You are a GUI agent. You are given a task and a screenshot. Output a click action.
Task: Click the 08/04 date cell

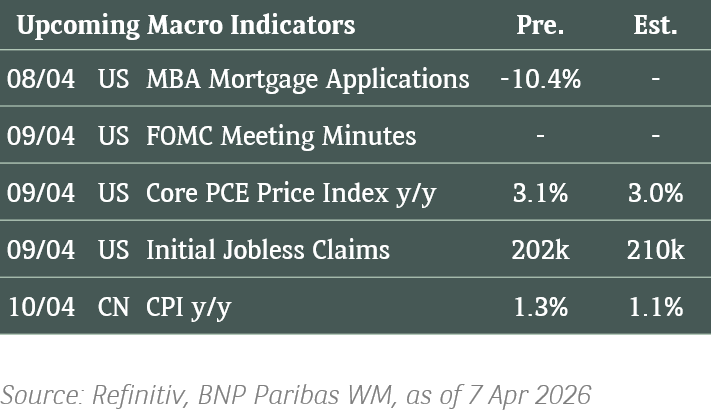[x=41, y=79]
